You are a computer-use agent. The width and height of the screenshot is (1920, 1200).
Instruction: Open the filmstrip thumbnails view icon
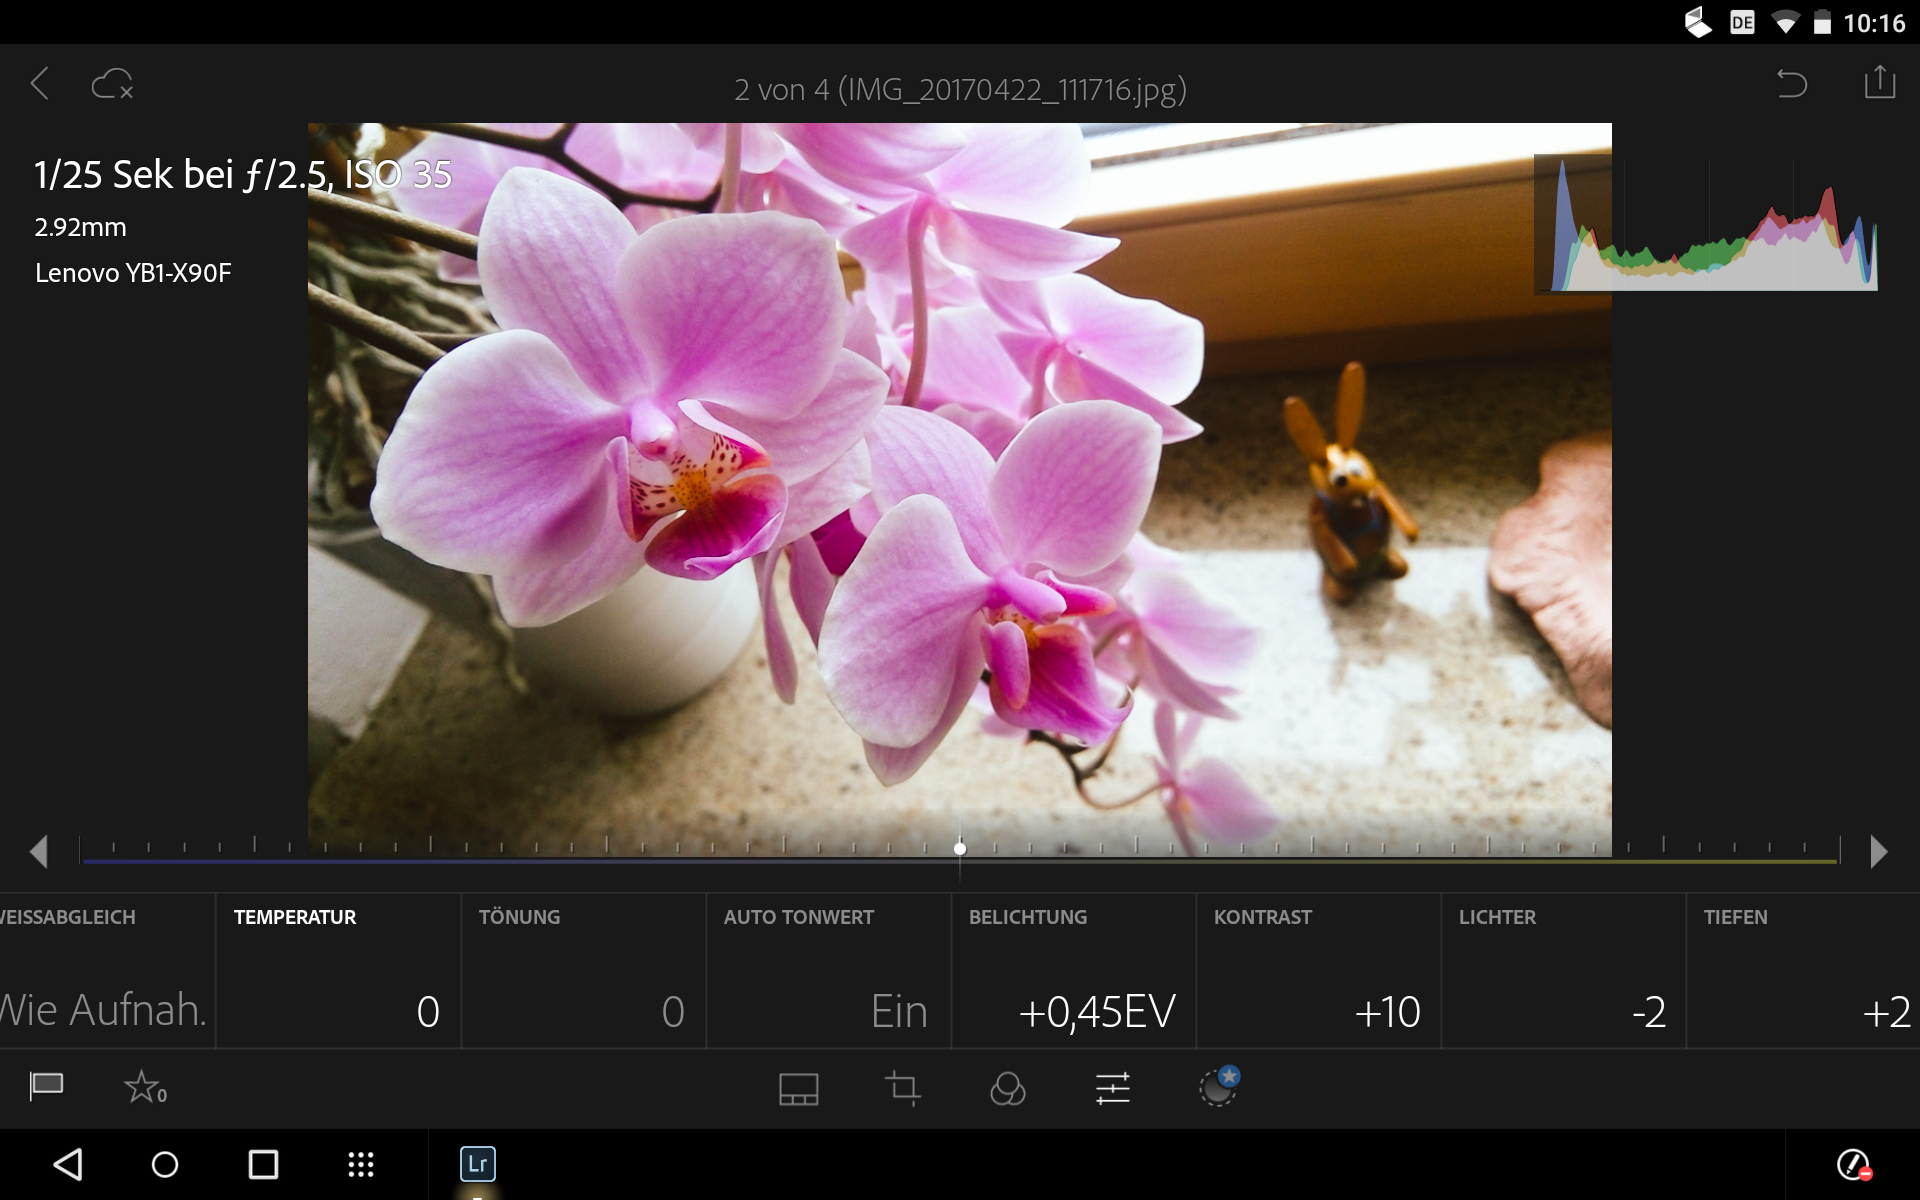click(x=798, y=1088)
